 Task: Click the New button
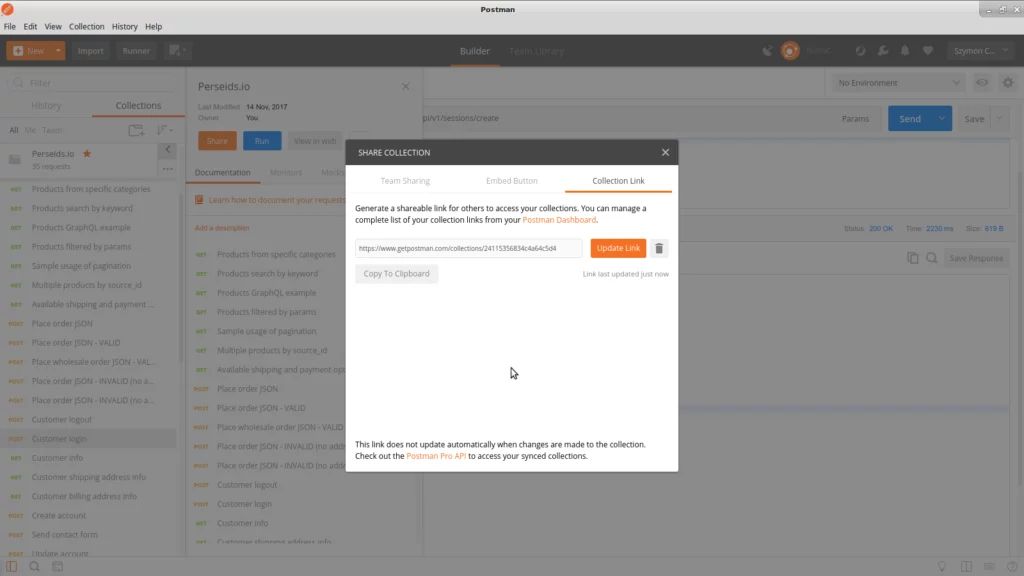coord(29,51)
